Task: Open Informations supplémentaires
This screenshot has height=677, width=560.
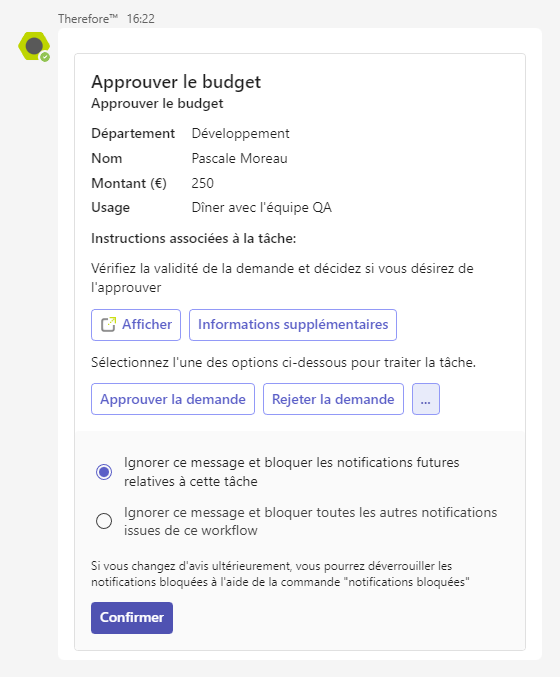Action: 293,325
